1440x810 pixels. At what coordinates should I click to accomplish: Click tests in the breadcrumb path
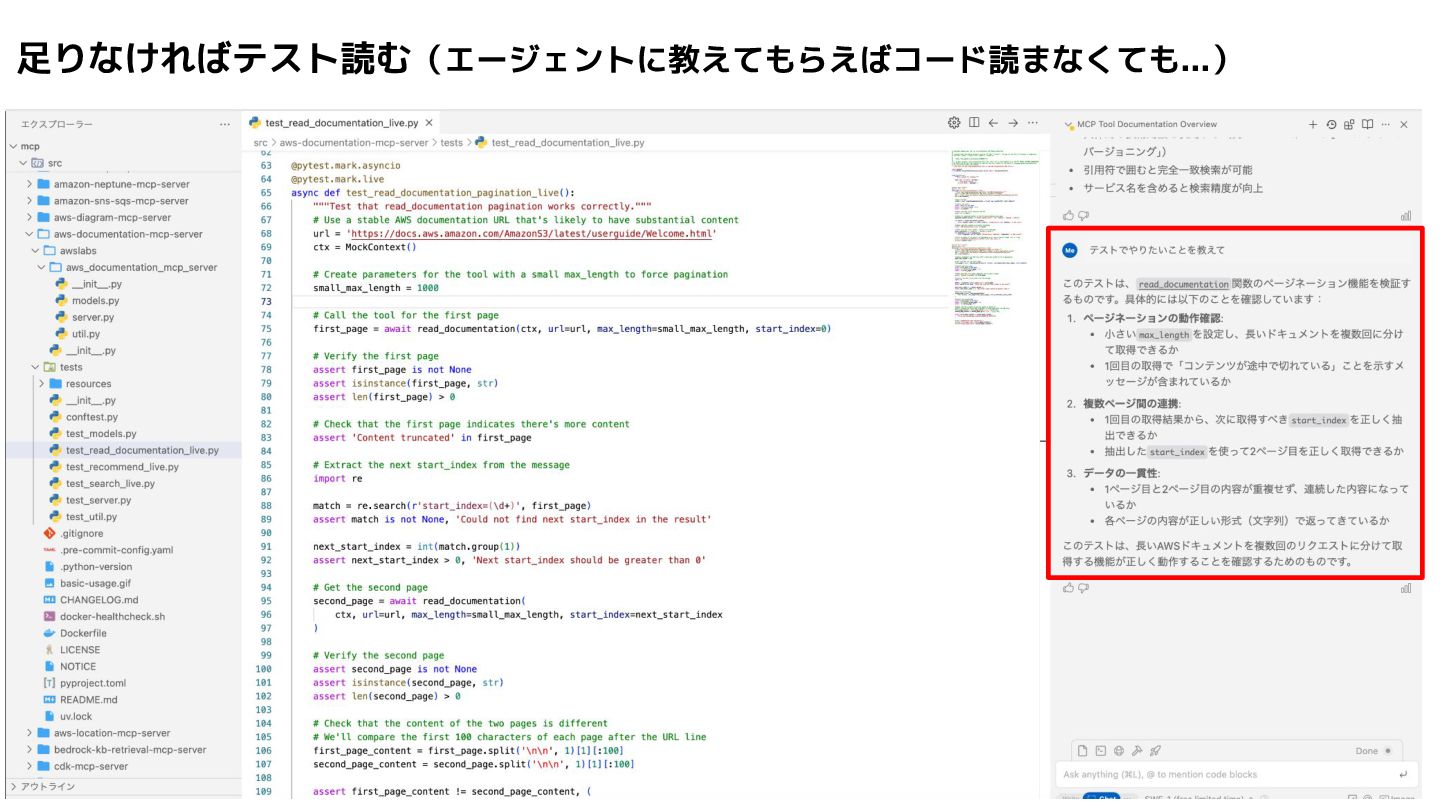pos(452,143)
